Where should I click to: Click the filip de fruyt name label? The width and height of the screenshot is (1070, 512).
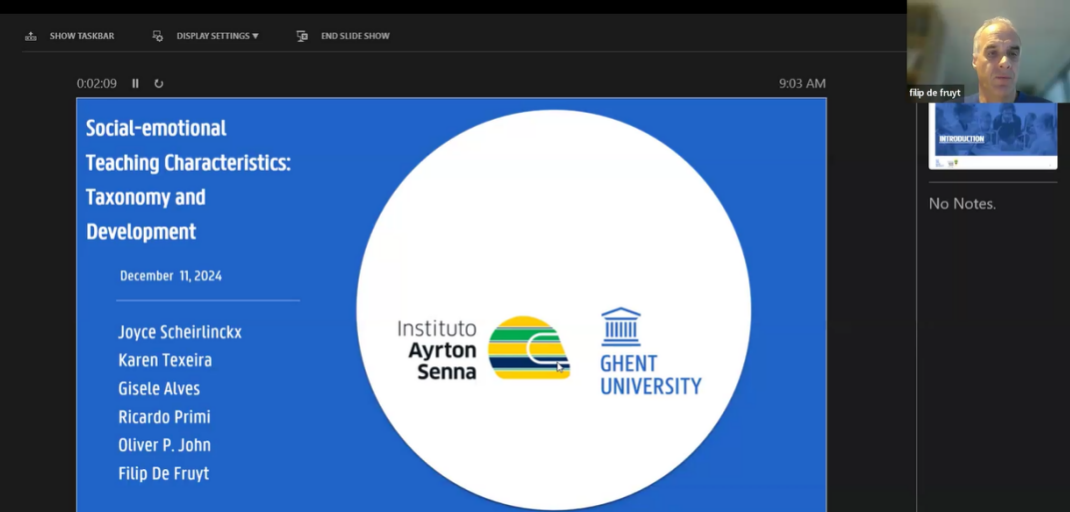(x=934, y=93)
